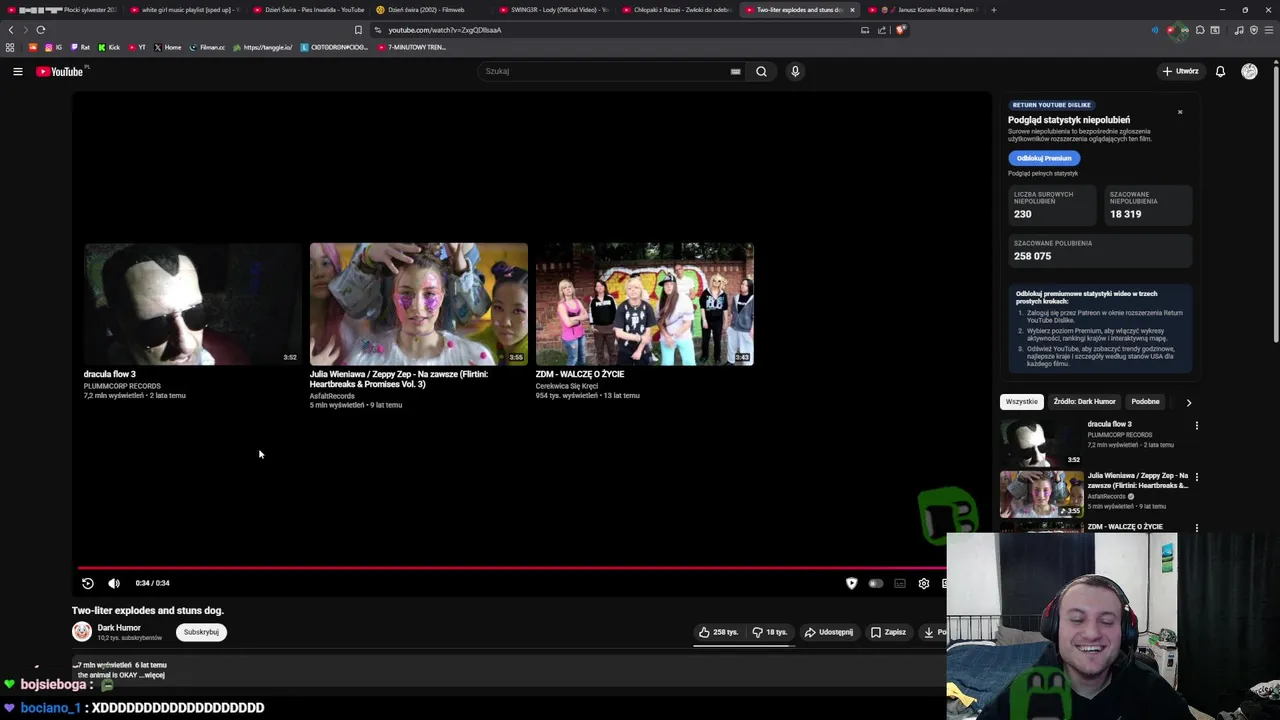Open options menu for Julia Wieniawa sidebar video
The width and height of the screenshot is (1280, 720).
(1197, 477)
